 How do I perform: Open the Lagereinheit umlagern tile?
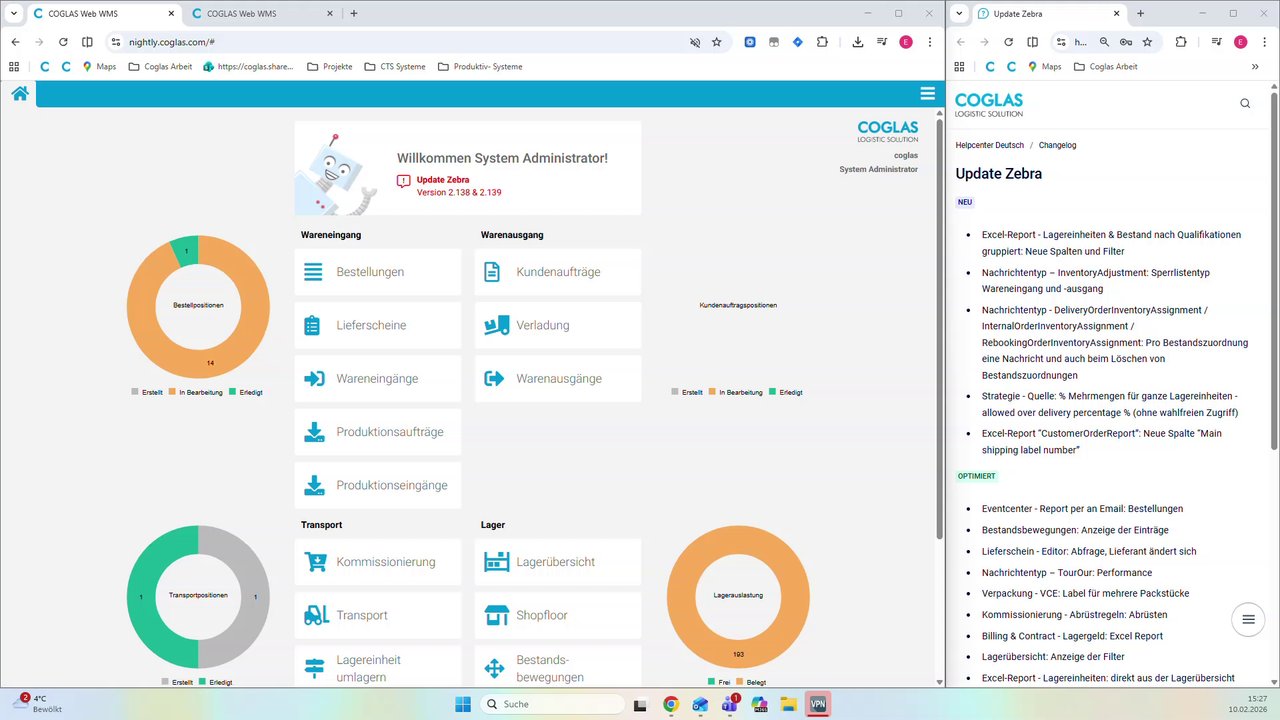378,667
